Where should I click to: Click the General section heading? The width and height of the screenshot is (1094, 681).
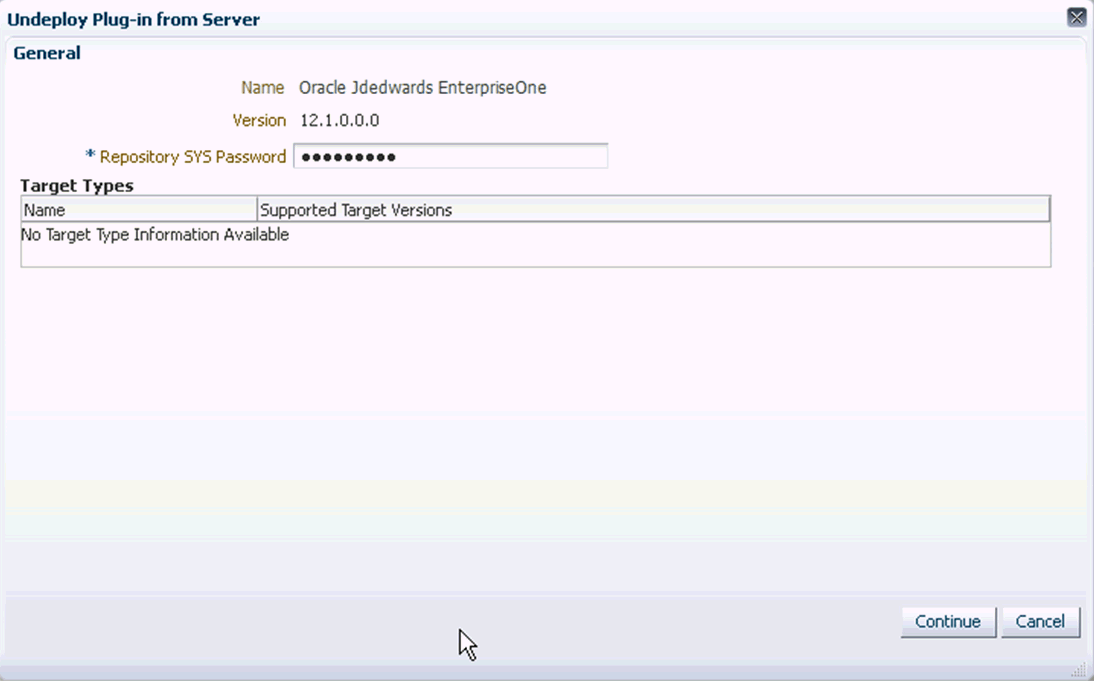(x=47, y=53)
